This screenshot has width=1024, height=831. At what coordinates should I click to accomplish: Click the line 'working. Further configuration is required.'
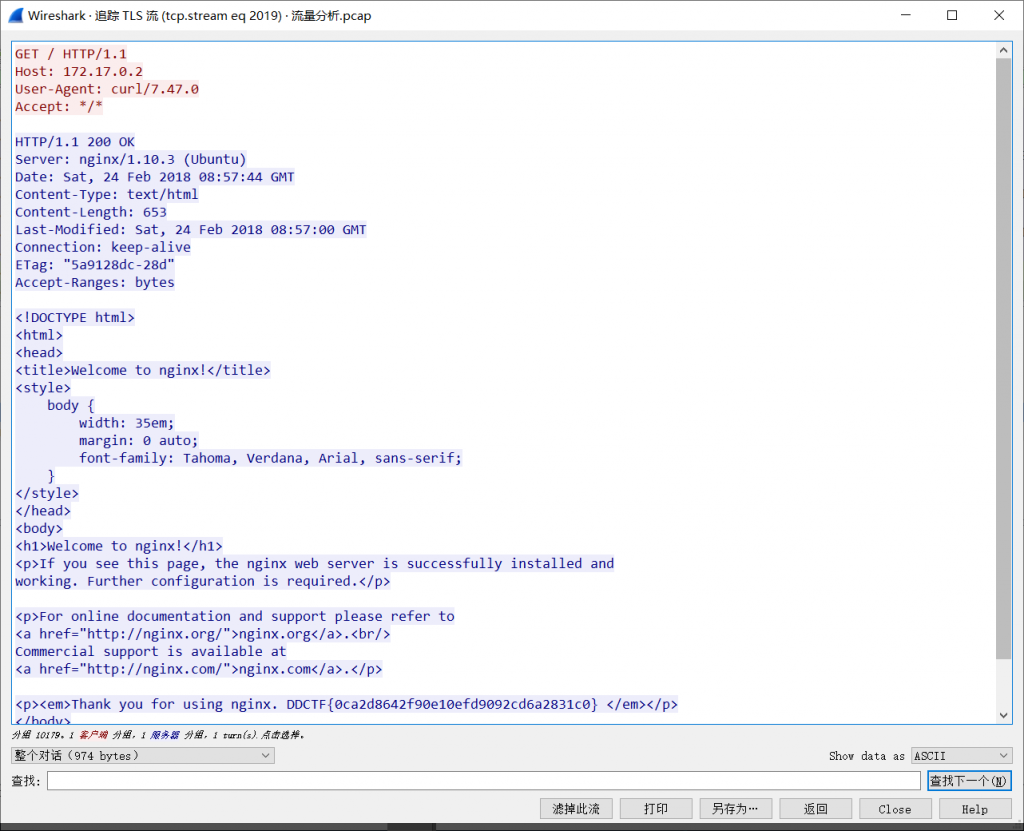(203, 581)
